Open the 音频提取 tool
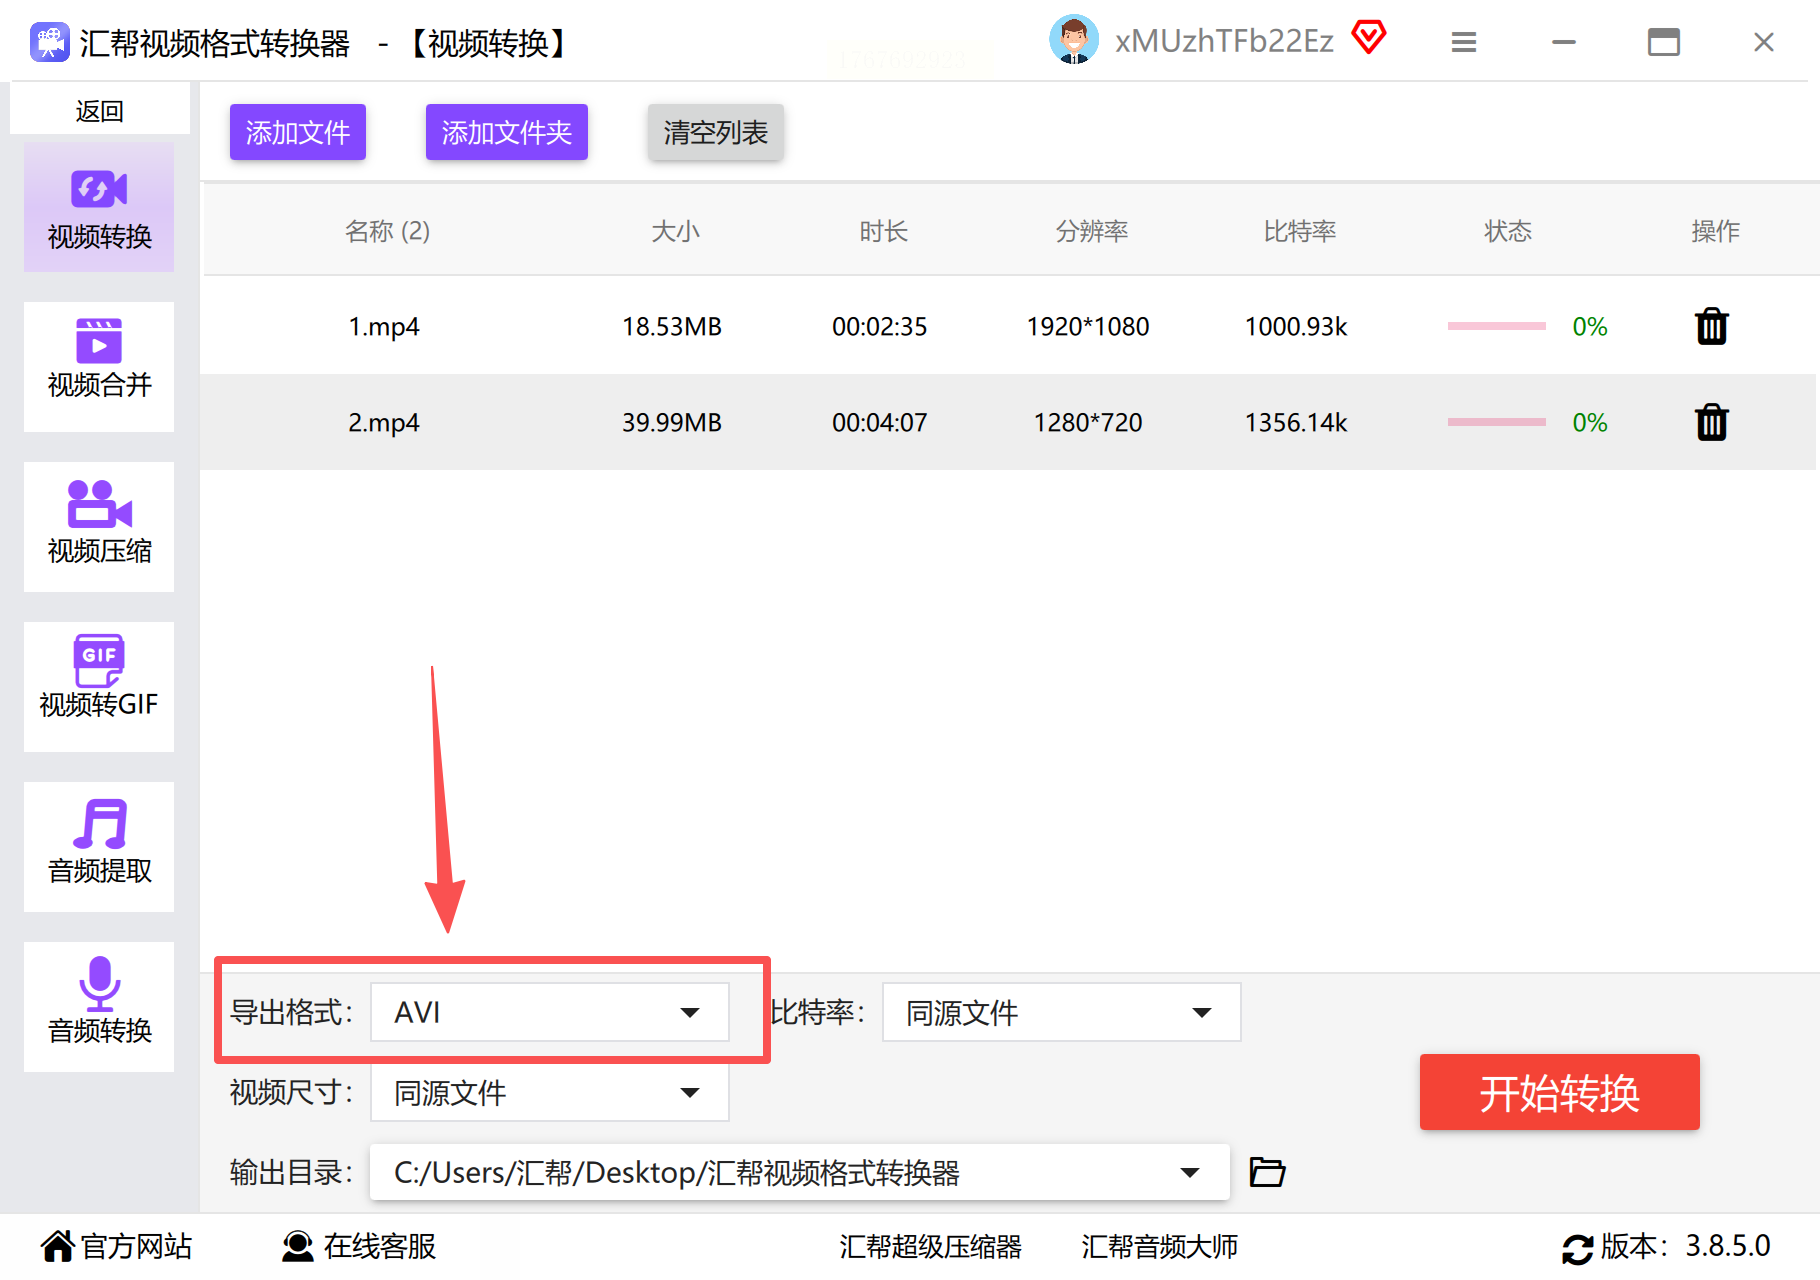This screenshot has width=1820, height=1280. point(99,847)
